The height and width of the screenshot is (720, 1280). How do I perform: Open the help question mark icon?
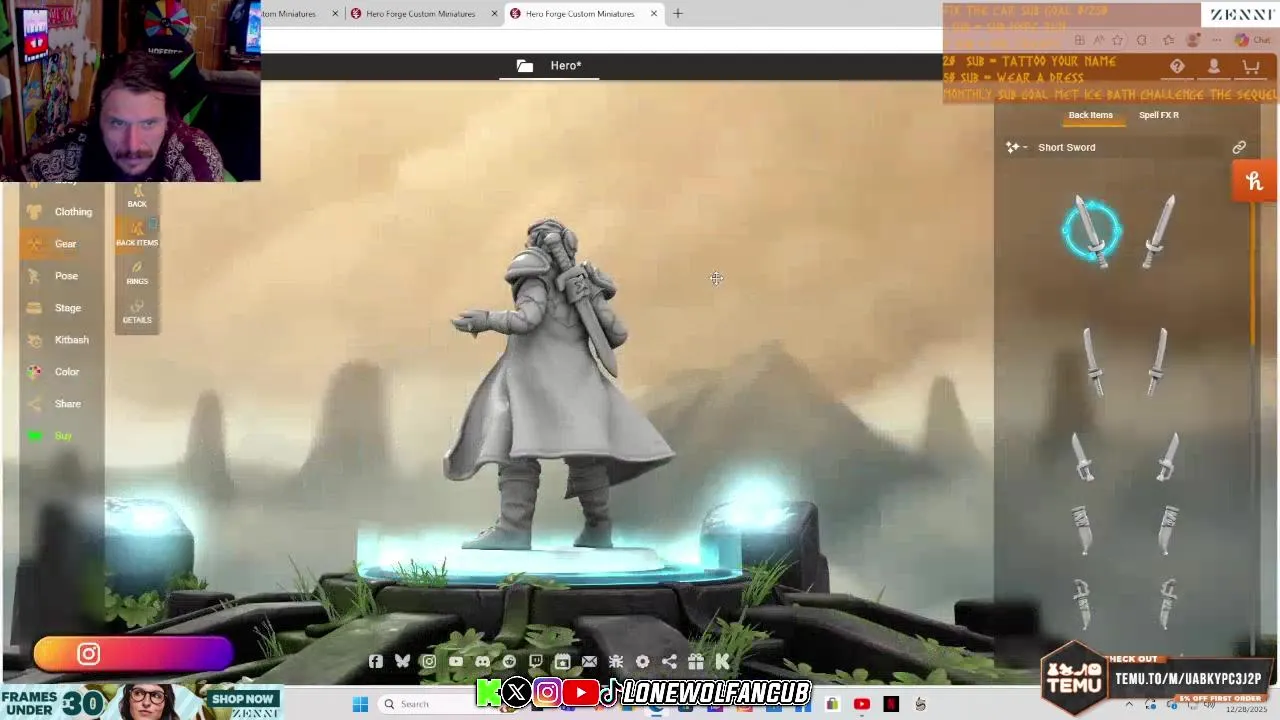[1177, 66]
